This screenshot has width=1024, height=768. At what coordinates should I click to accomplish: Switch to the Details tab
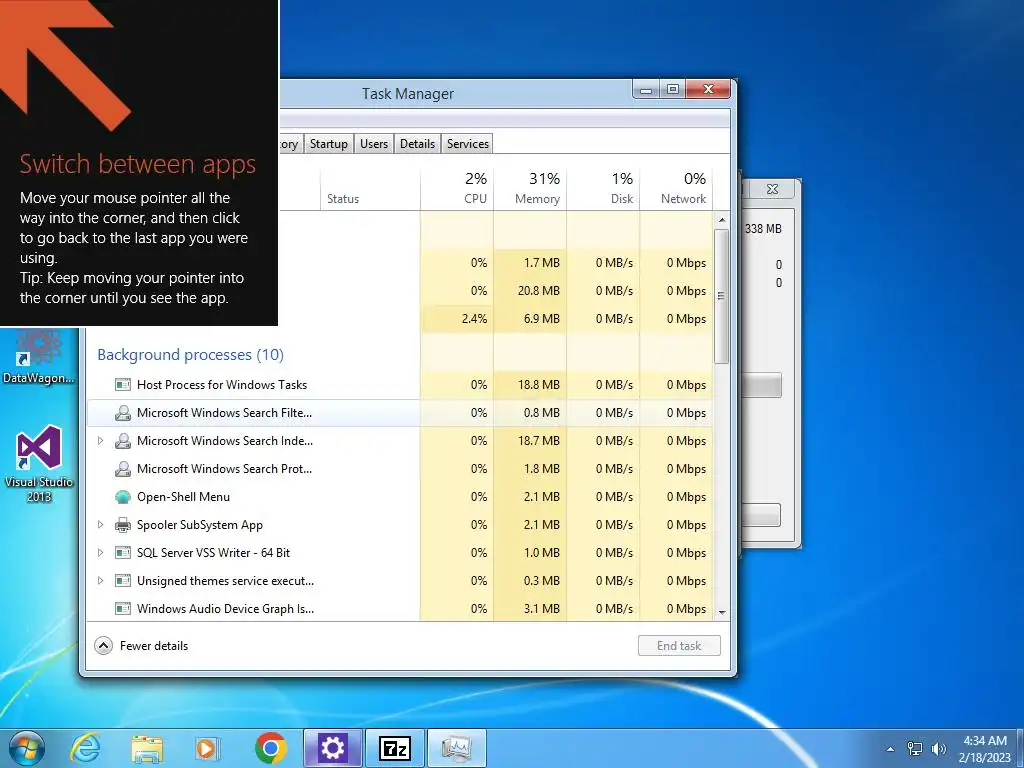(417, 144)
